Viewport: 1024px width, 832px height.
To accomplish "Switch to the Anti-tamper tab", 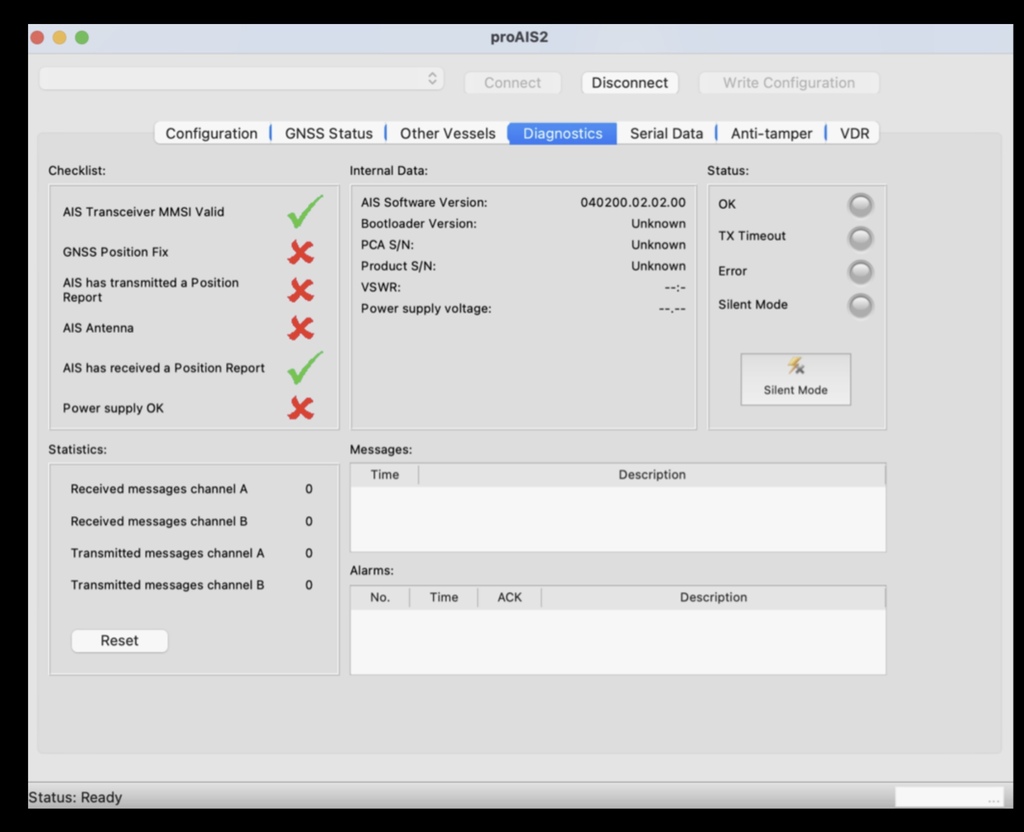I will tap(771, 133).
